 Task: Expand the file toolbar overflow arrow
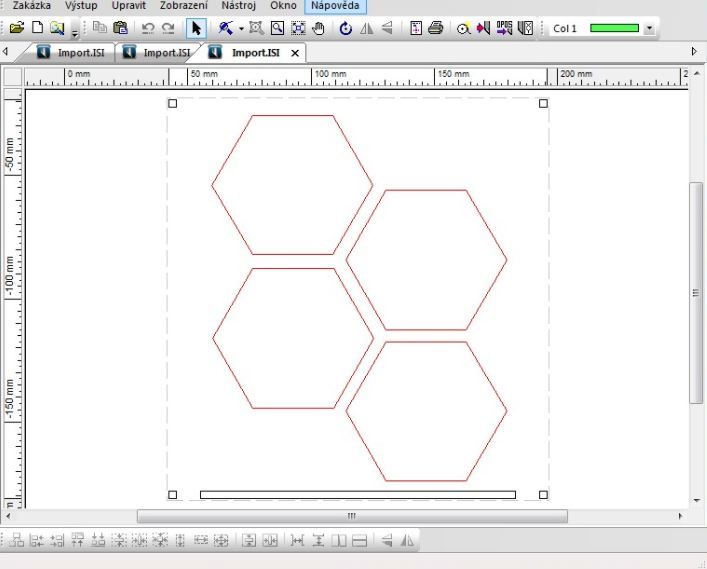(x=75, y=32)
